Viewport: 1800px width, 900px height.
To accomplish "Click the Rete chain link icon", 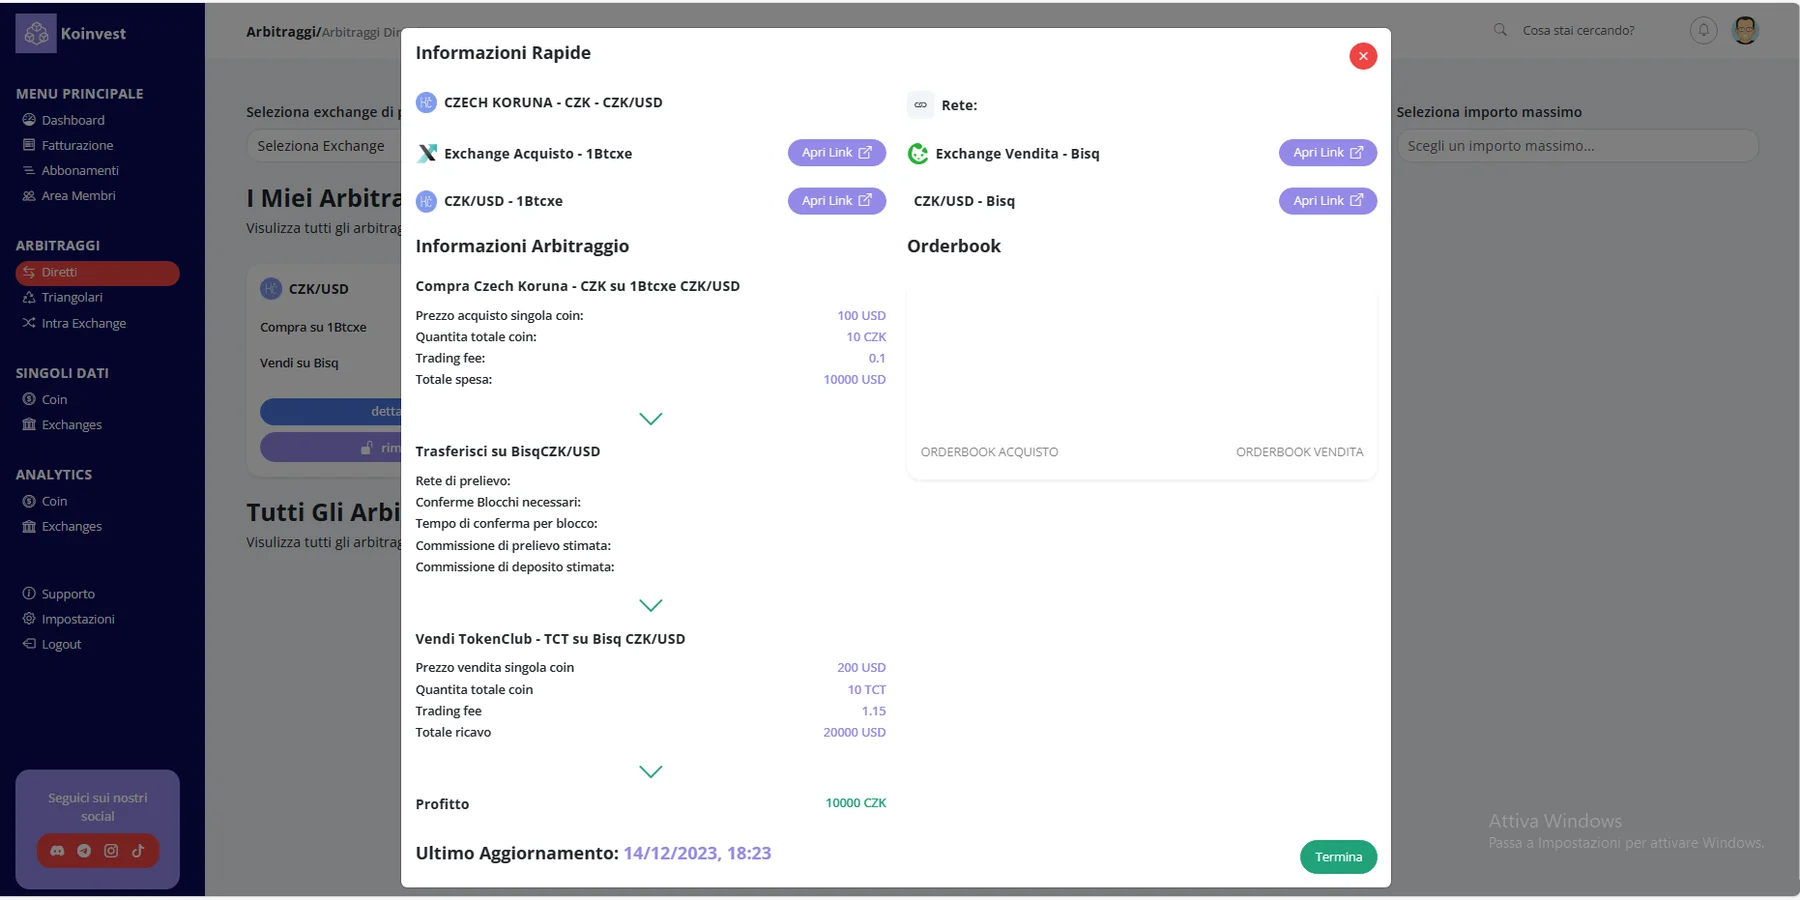I will [920, 105].
